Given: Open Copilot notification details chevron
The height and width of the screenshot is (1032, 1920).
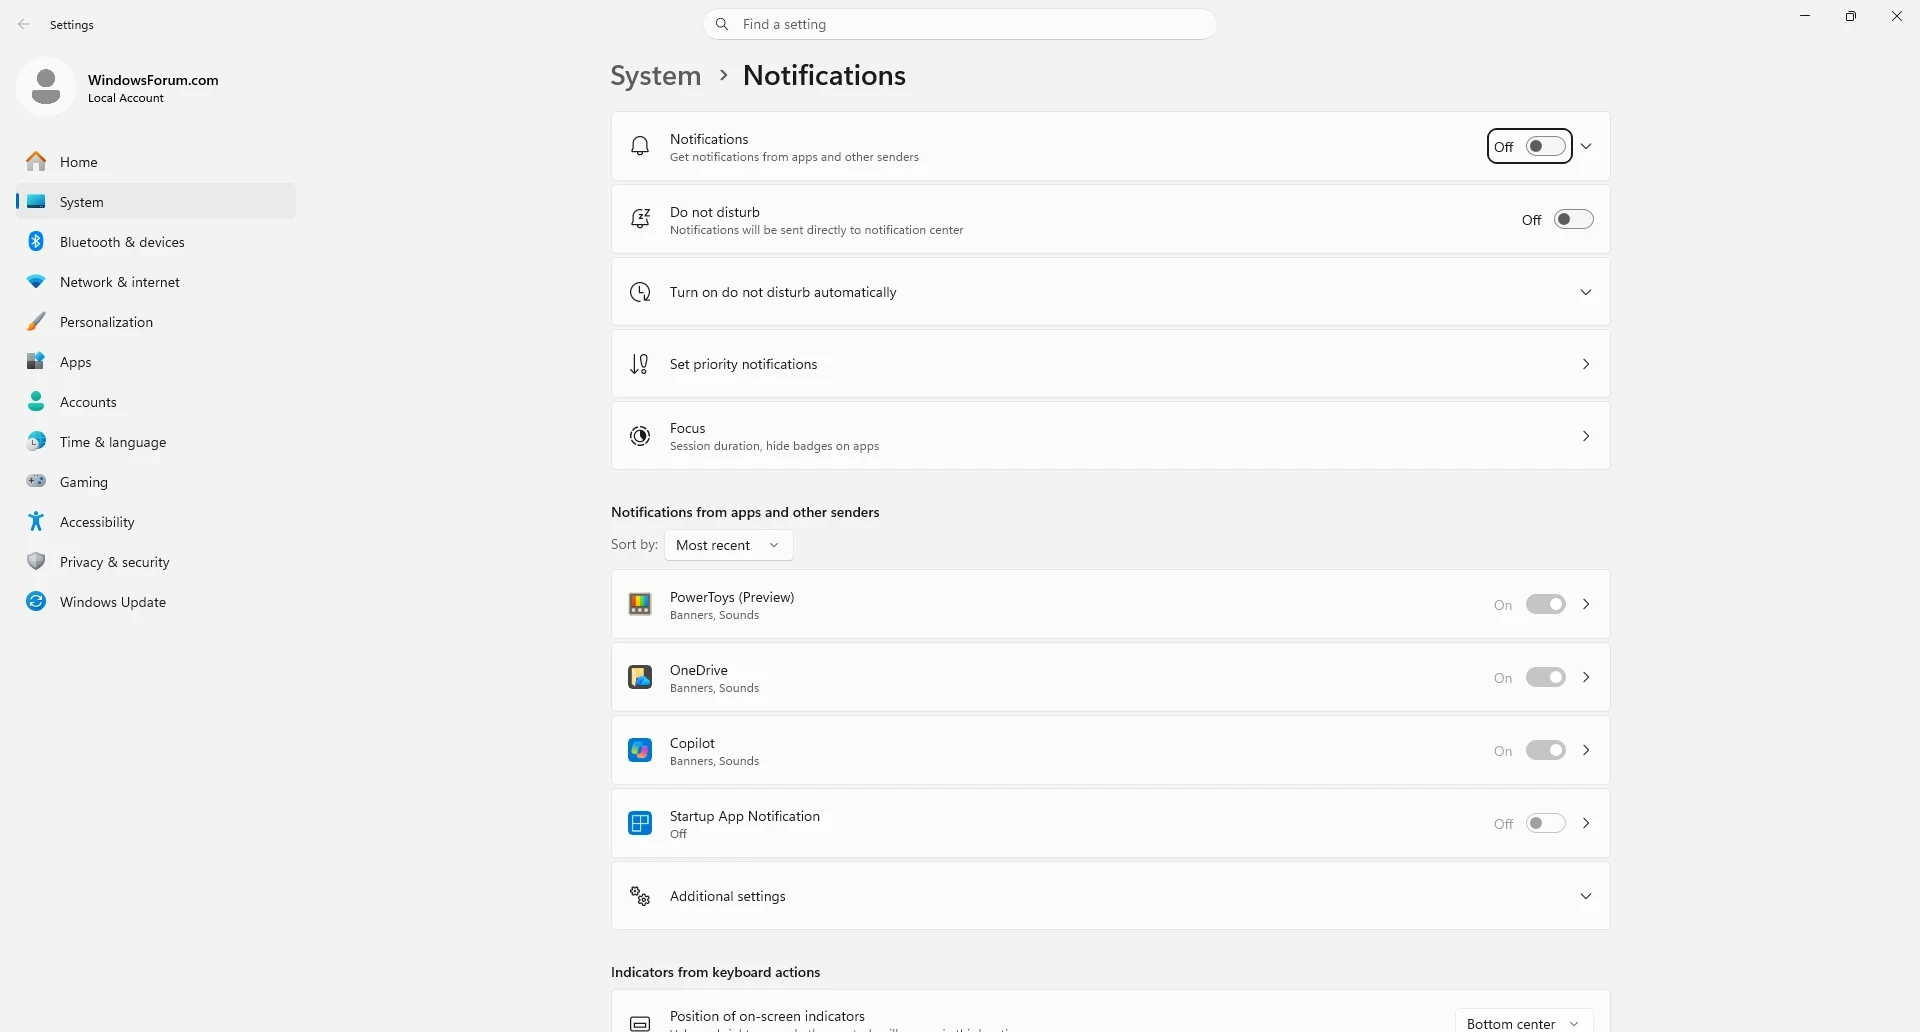Looking at the screenshot, I should 1586,750.
